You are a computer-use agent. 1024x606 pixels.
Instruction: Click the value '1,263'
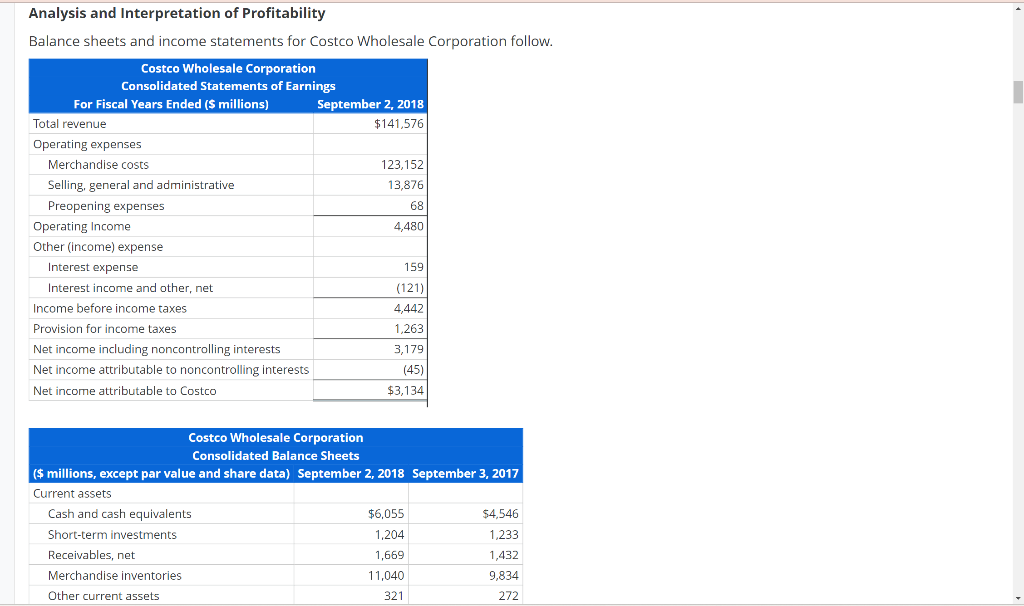409,328
